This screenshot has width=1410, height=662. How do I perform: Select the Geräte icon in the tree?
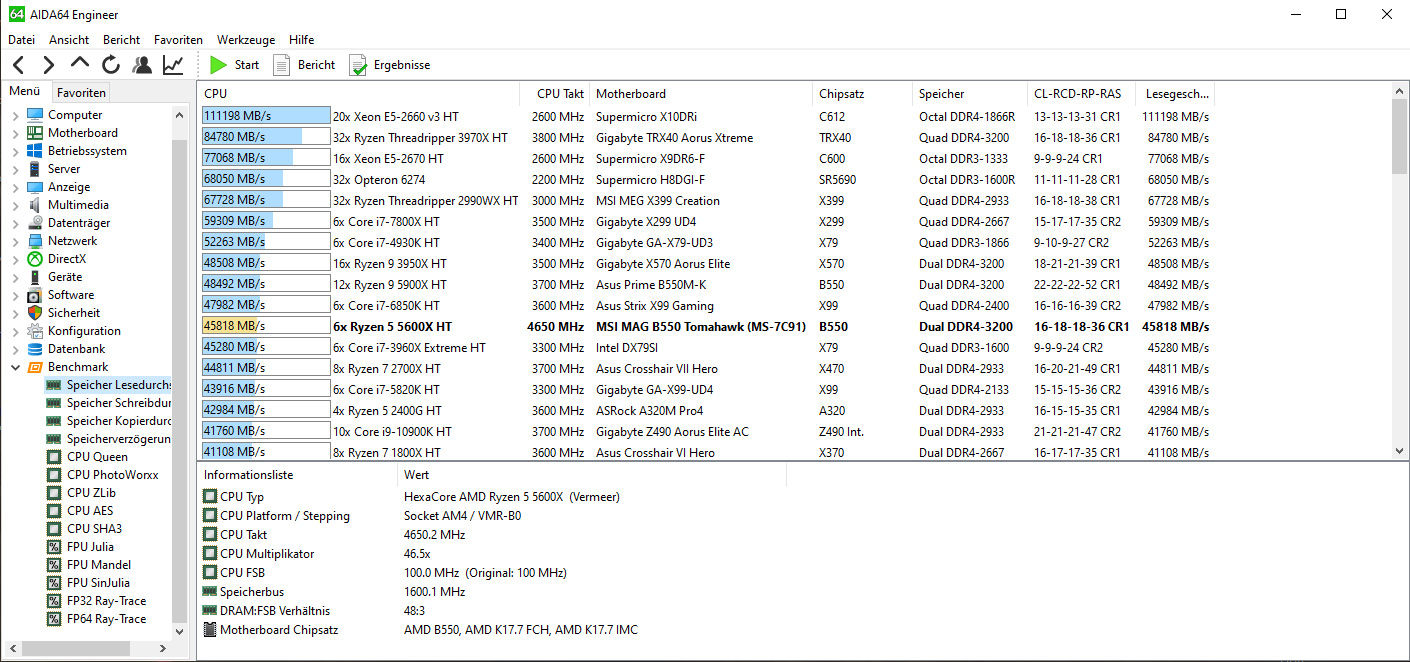(x=35, y=277)
